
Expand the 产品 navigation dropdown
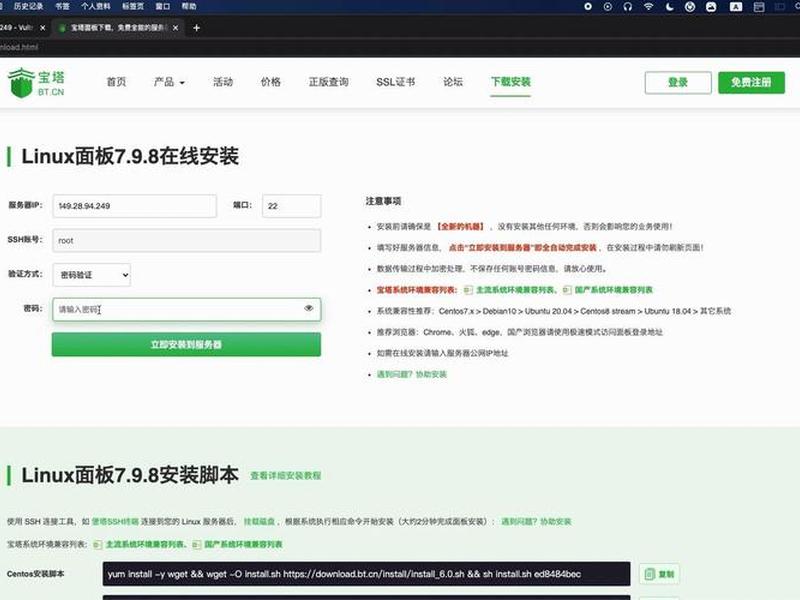point(169,82)
